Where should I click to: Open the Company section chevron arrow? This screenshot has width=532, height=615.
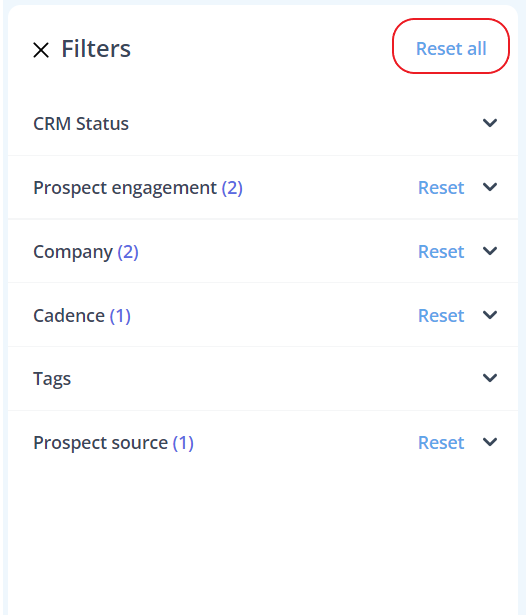pyautogui.click(x=490, y=251)
